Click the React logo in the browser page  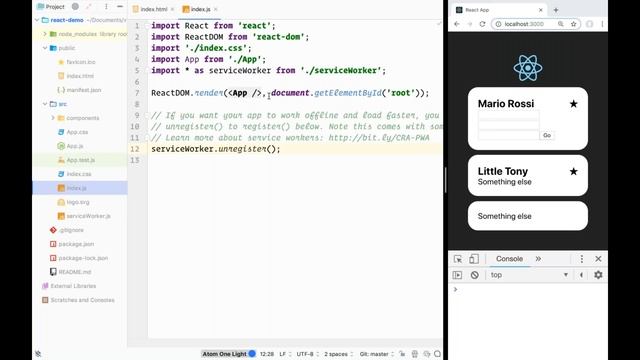click(x=528, y=68)
